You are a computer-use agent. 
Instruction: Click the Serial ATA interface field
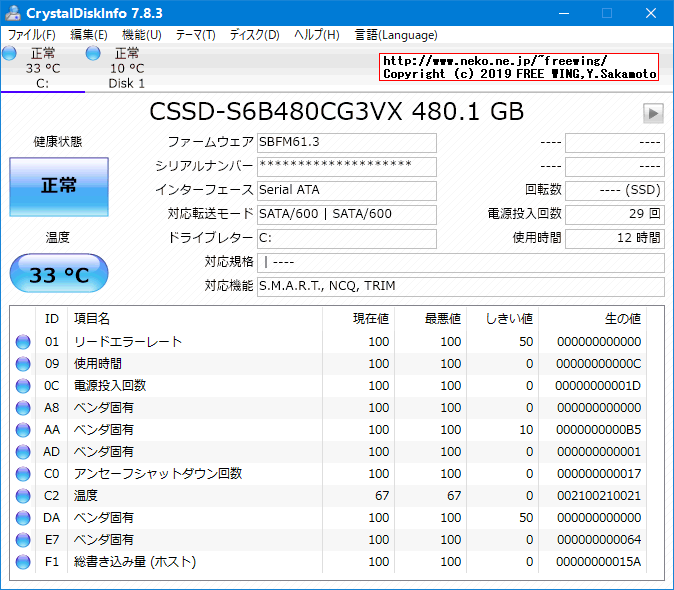pyautogui.click(x=347, y=191)
